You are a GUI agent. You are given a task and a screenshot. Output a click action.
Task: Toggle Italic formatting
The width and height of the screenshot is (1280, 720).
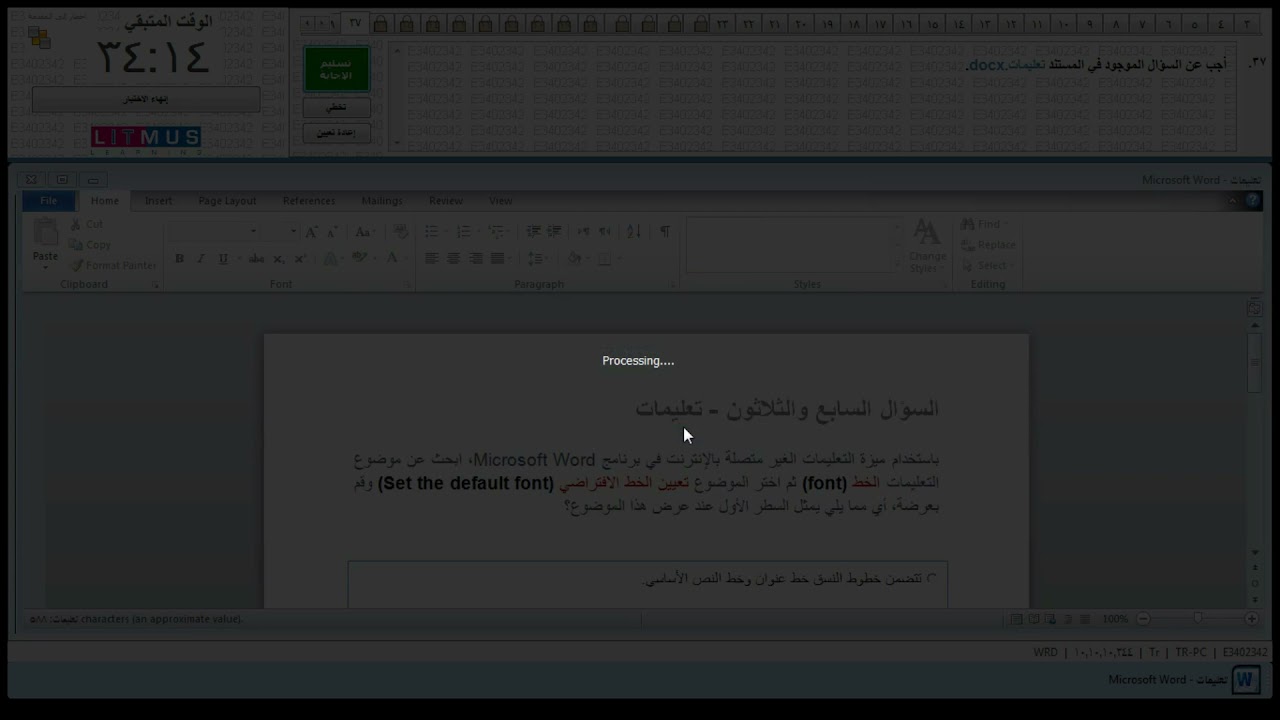[200, 258]
